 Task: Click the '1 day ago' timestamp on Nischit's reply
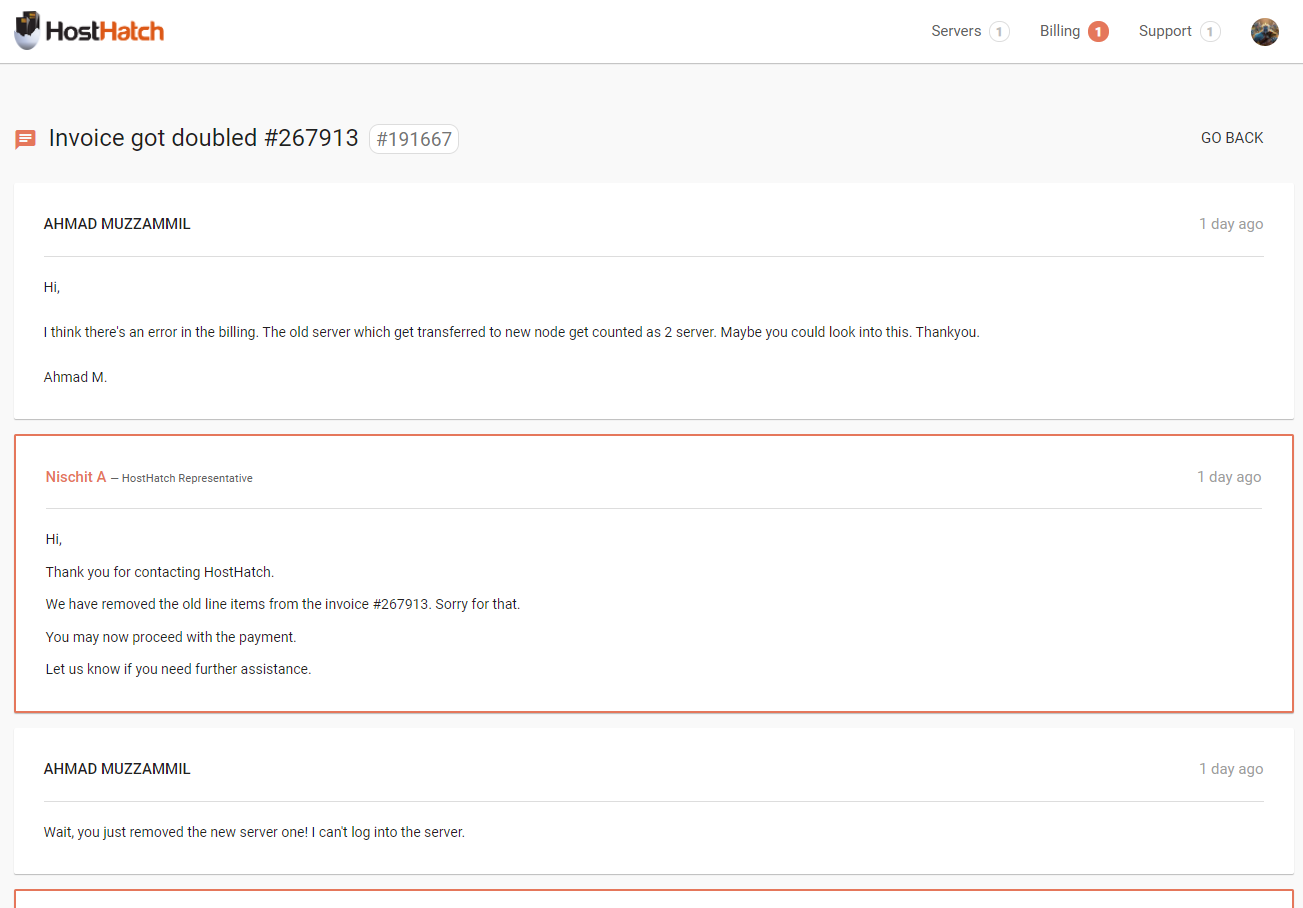coord(1229,477)
